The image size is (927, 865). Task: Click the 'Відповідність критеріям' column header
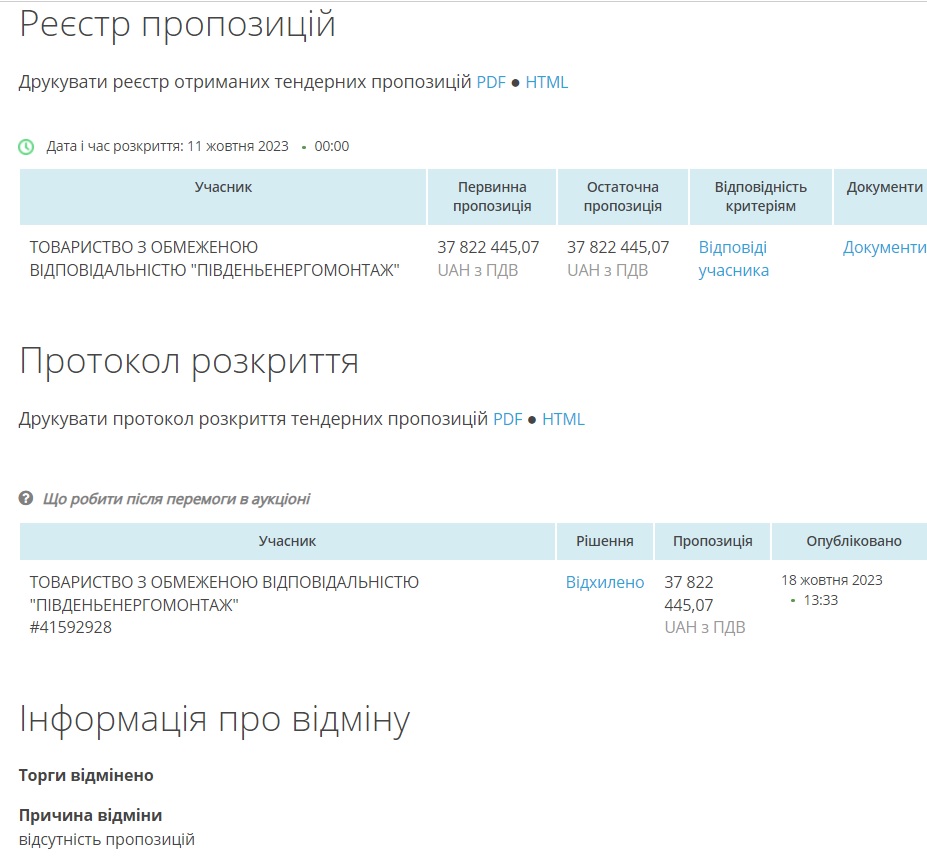pos(760,196)
